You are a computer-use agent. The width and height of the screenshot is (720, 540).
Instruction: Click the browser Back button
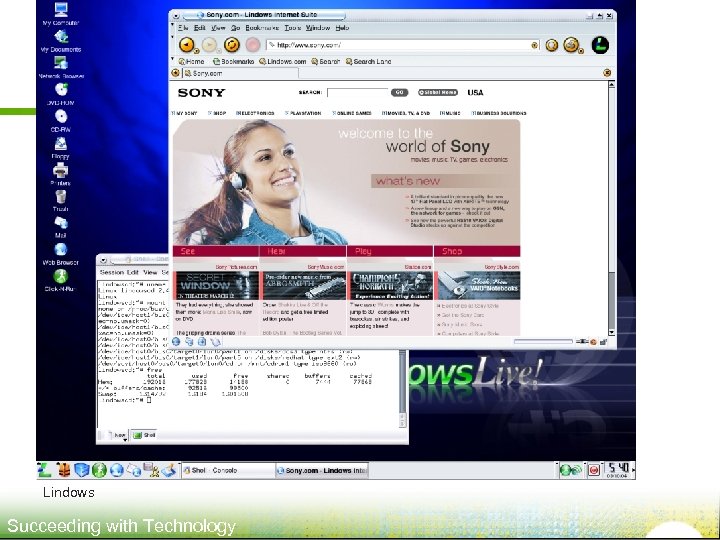[186, 45]
